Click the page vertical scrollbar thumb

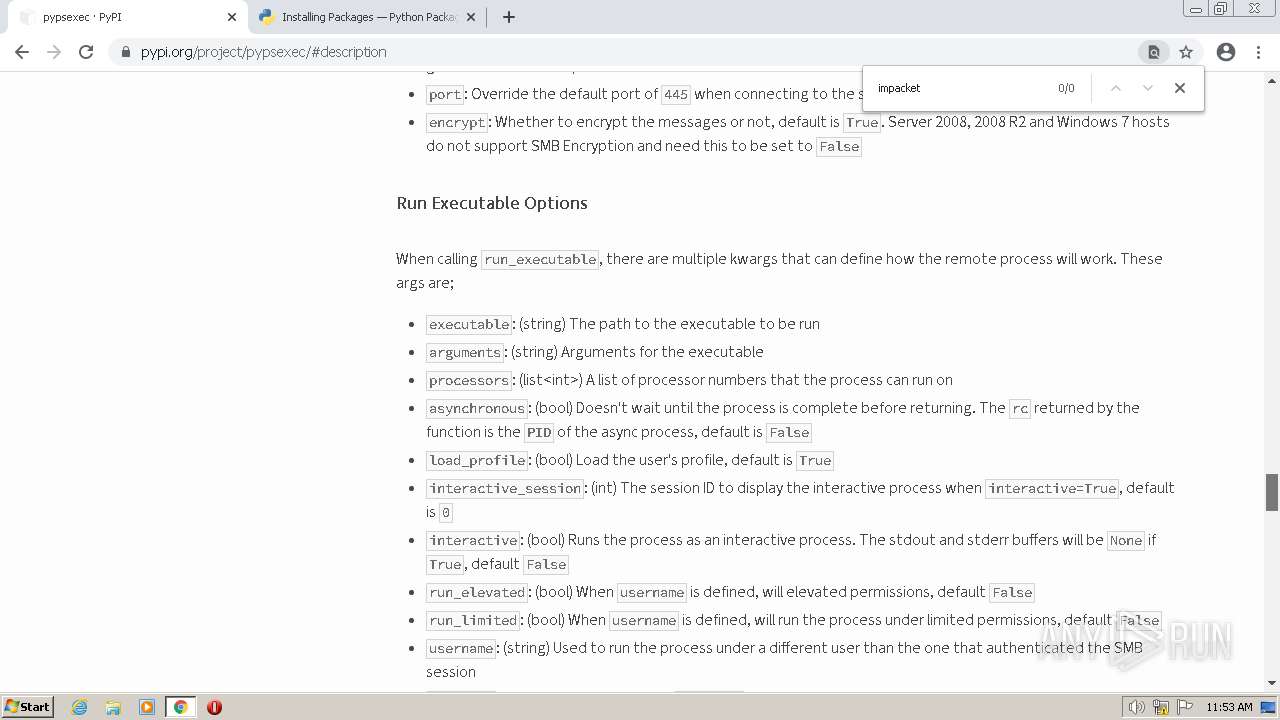(x=1272, y=492)
